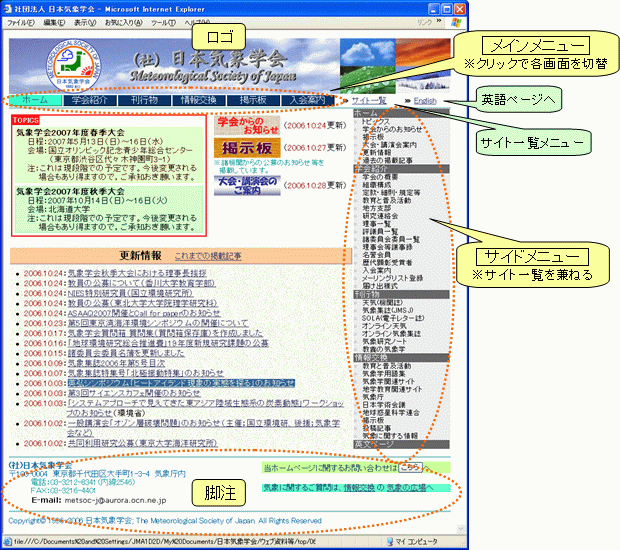This screenshot has width=620, height=550.
Task: Click 地方支部 in the side menu
Action: [377, 208]
